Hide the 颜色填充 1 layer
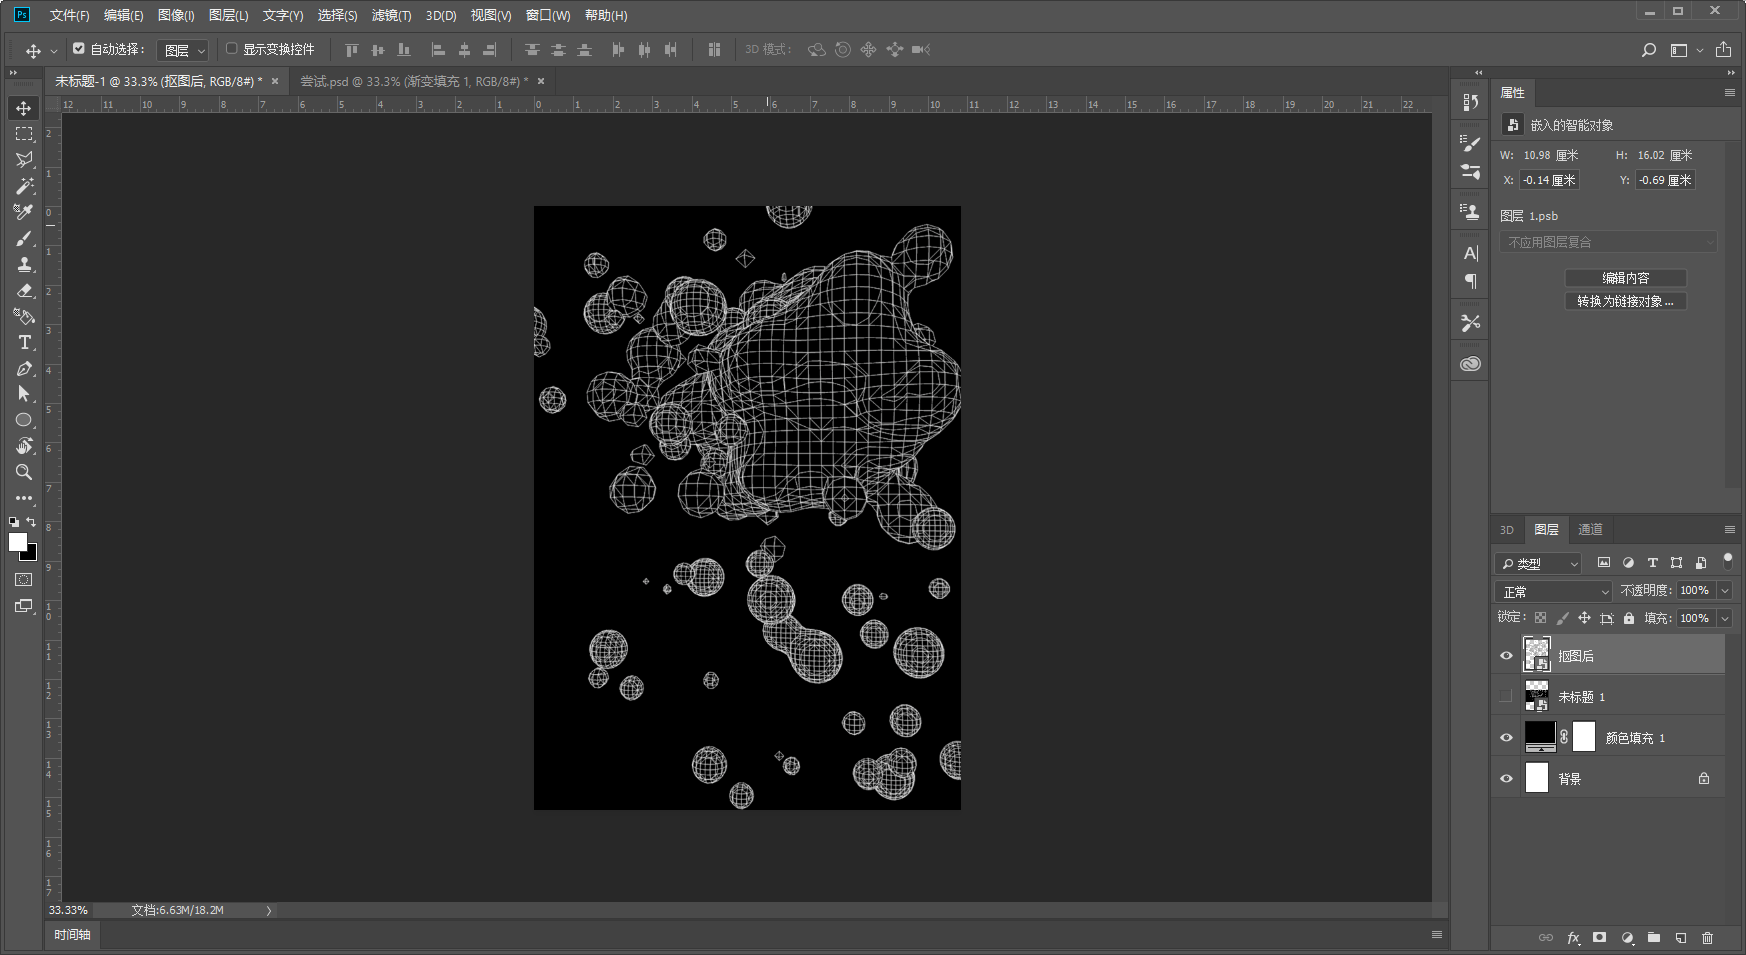This screenshot has width=1746, height=955. 1506,738
